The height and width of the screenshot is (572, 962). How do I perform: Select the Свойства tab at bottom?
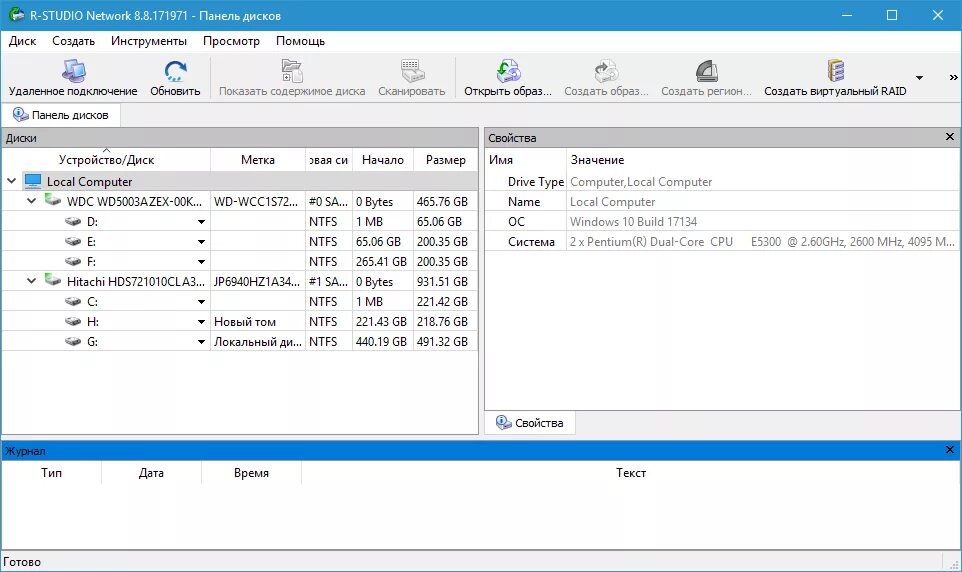coord(530,423)
